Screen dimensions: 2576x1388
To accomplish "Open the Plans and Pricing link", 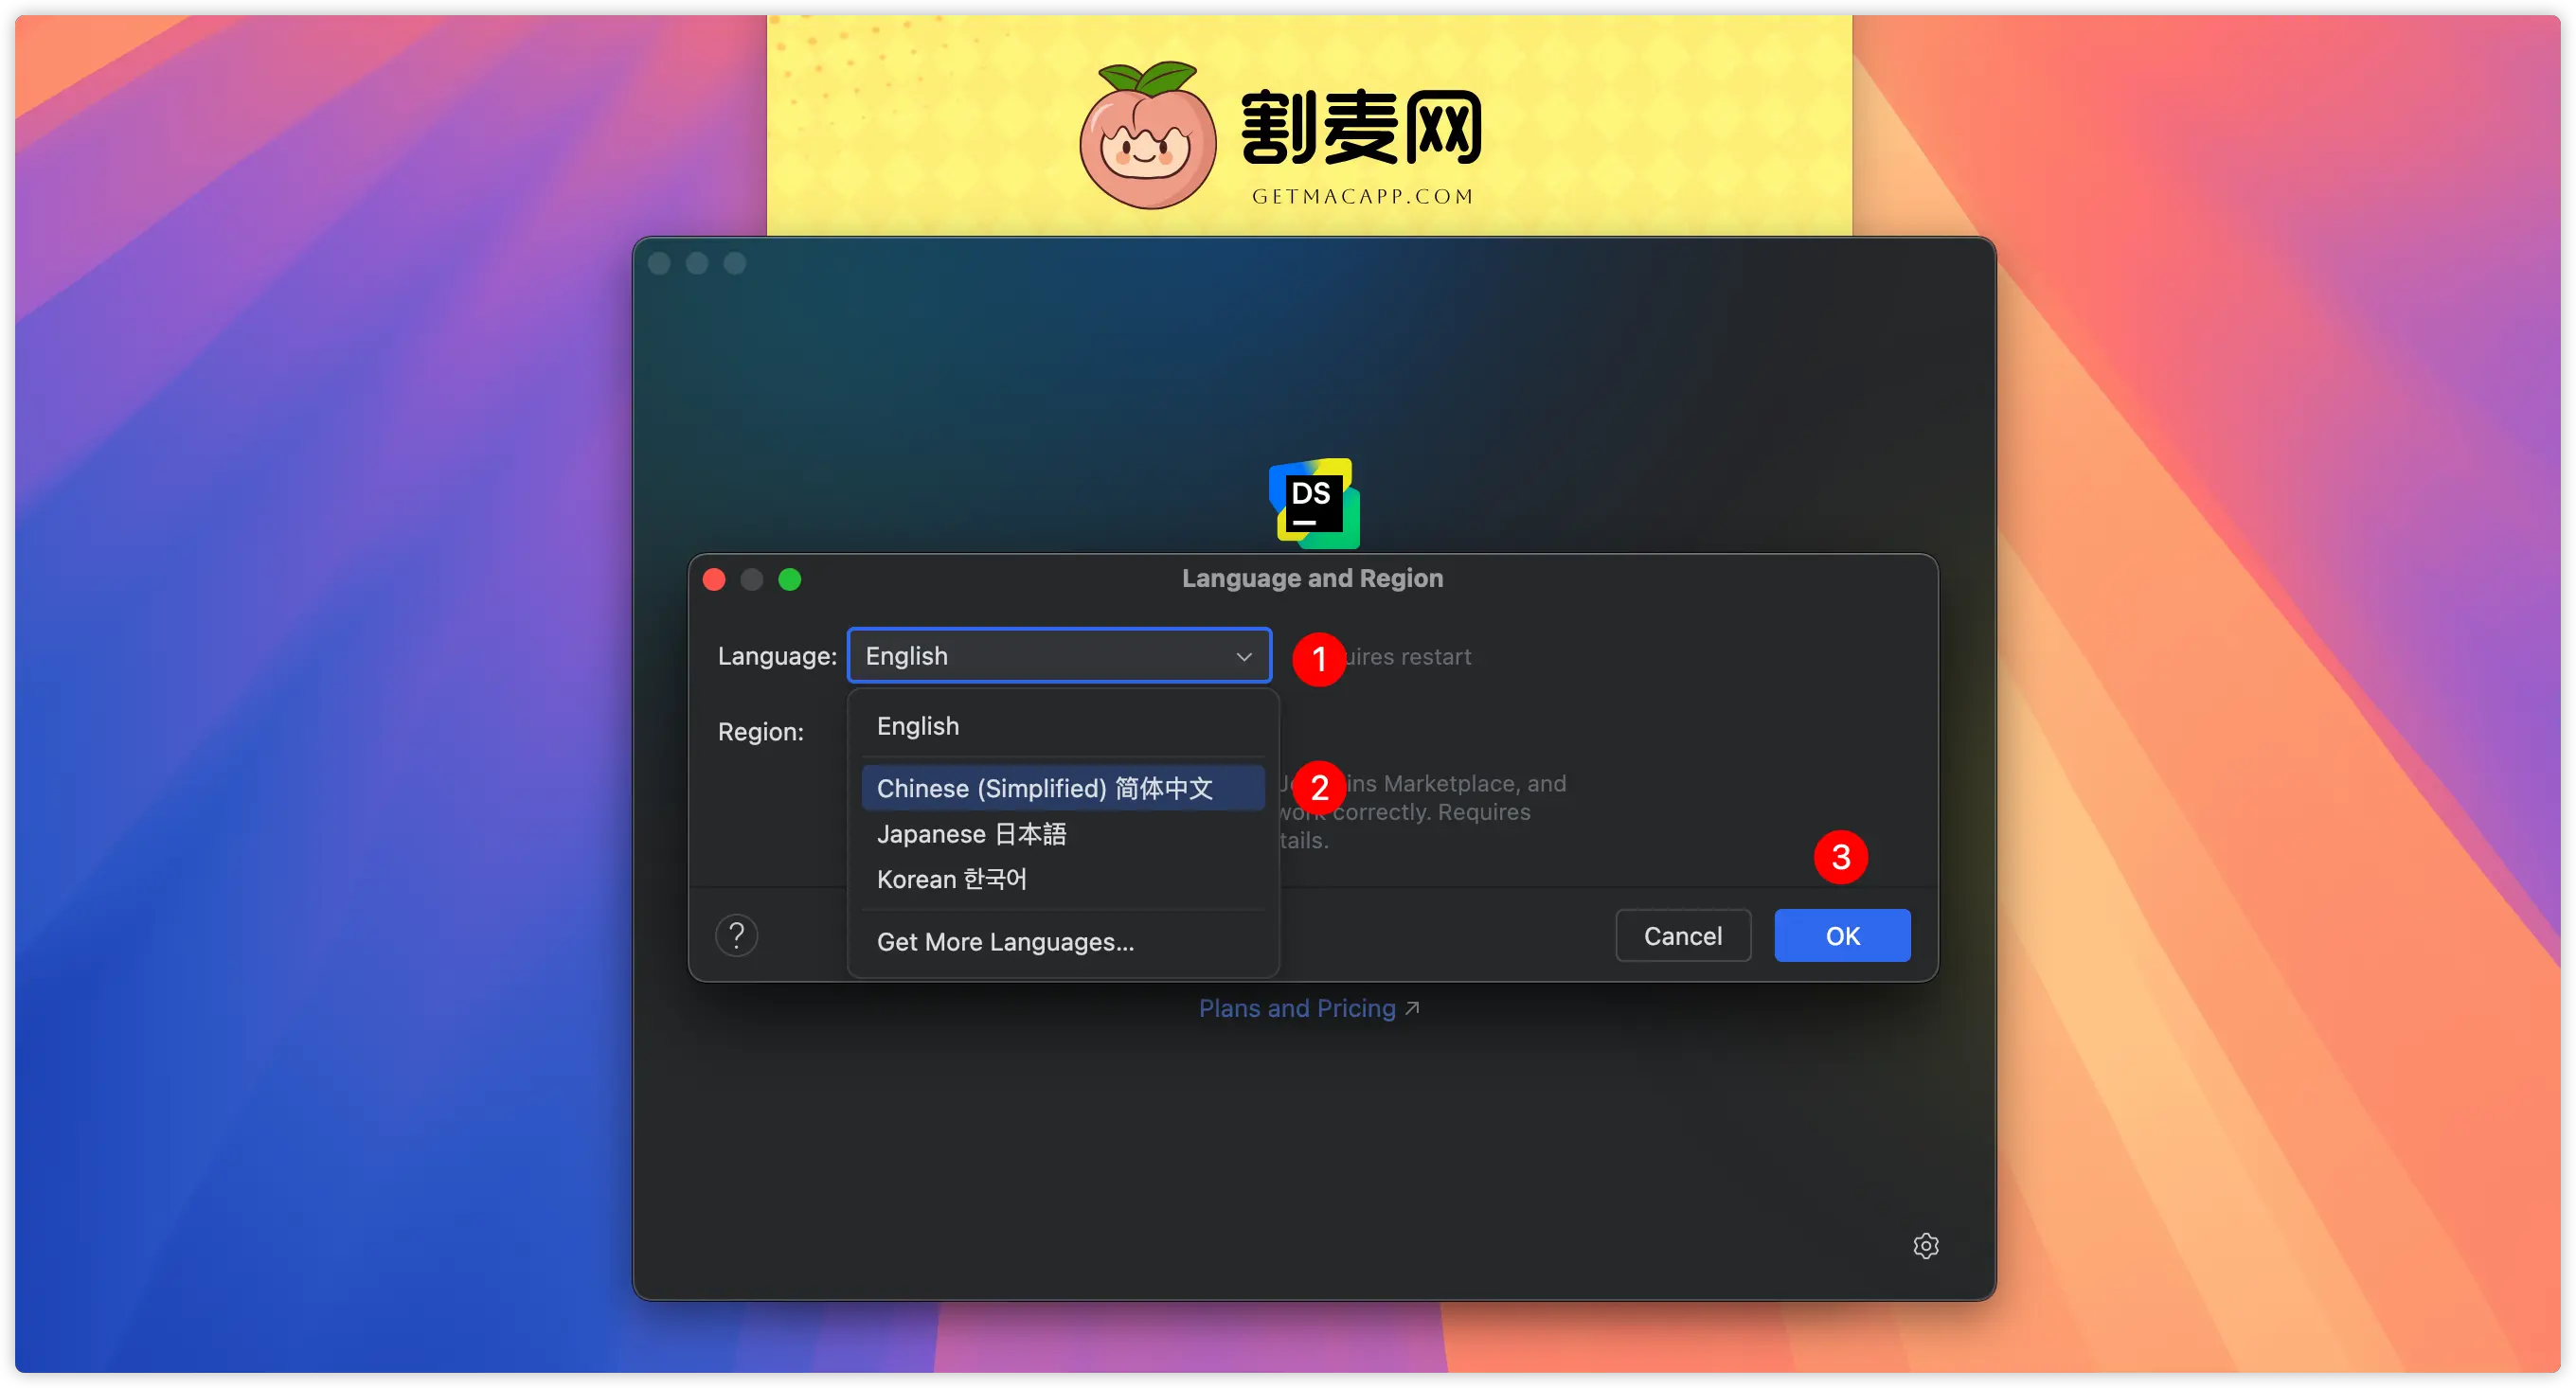I will tap(1297, 1008).
